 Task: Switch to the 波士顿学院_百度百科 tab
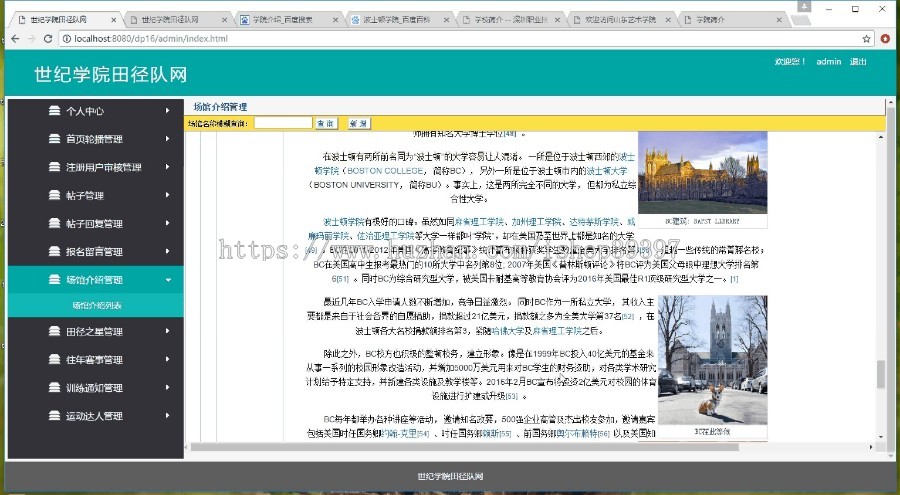(x=398, y=20)
